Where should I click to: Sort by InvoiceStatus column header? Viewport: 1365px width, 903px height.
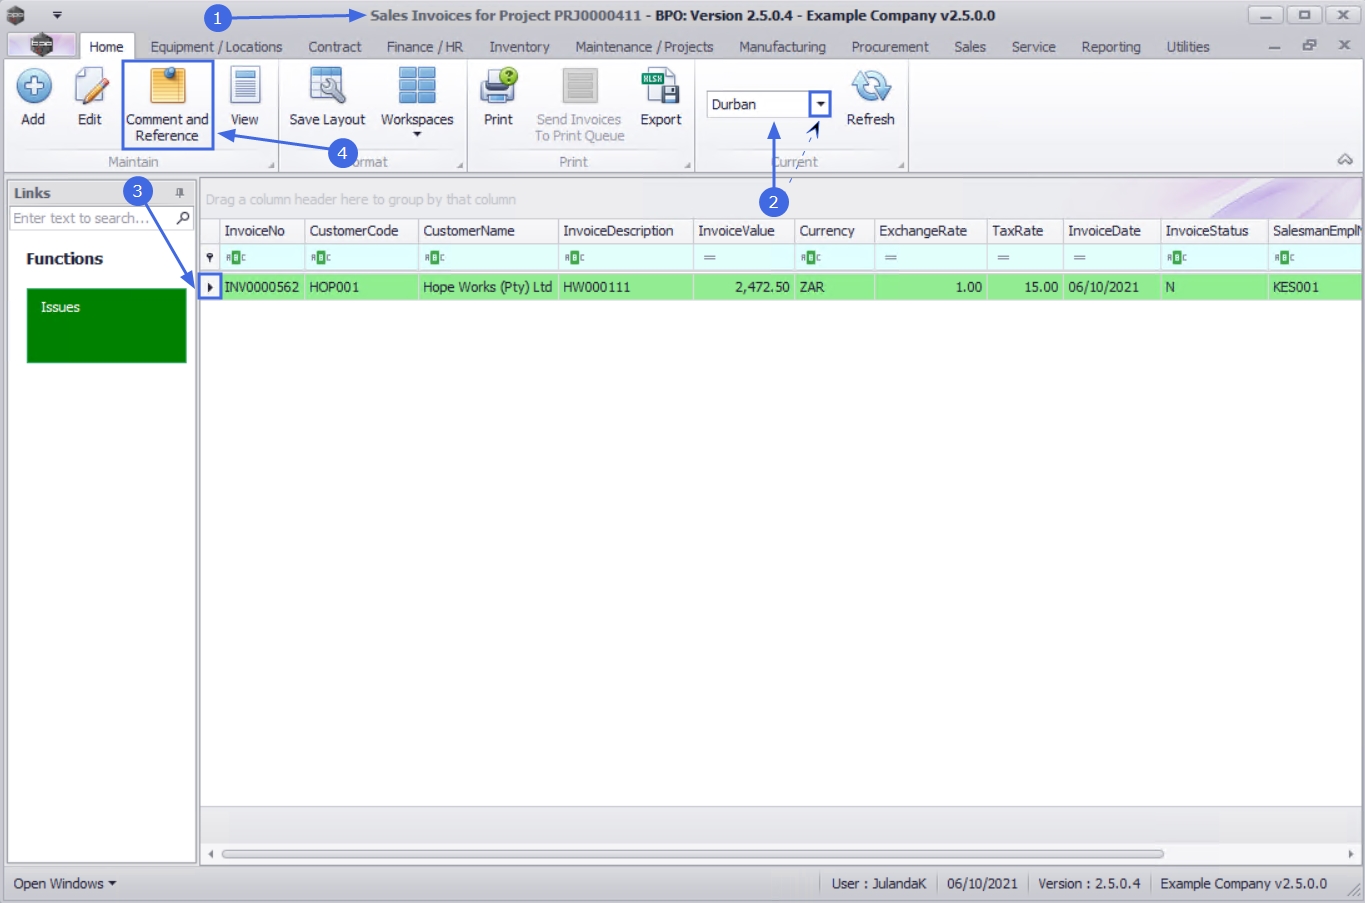(x=1214, y=231)
